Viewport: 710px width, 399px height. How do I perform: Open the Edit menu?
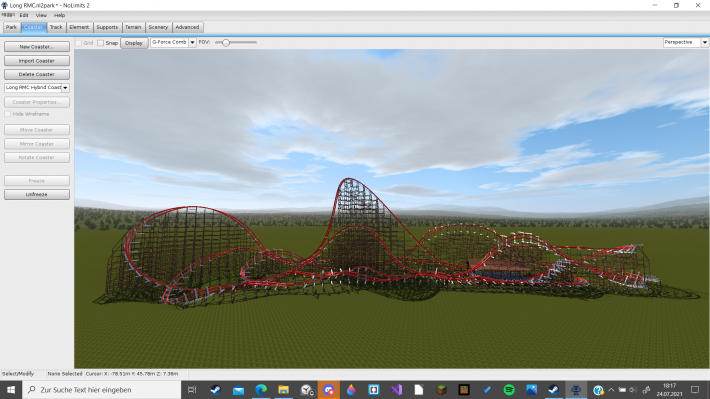[x=24, y=15]
